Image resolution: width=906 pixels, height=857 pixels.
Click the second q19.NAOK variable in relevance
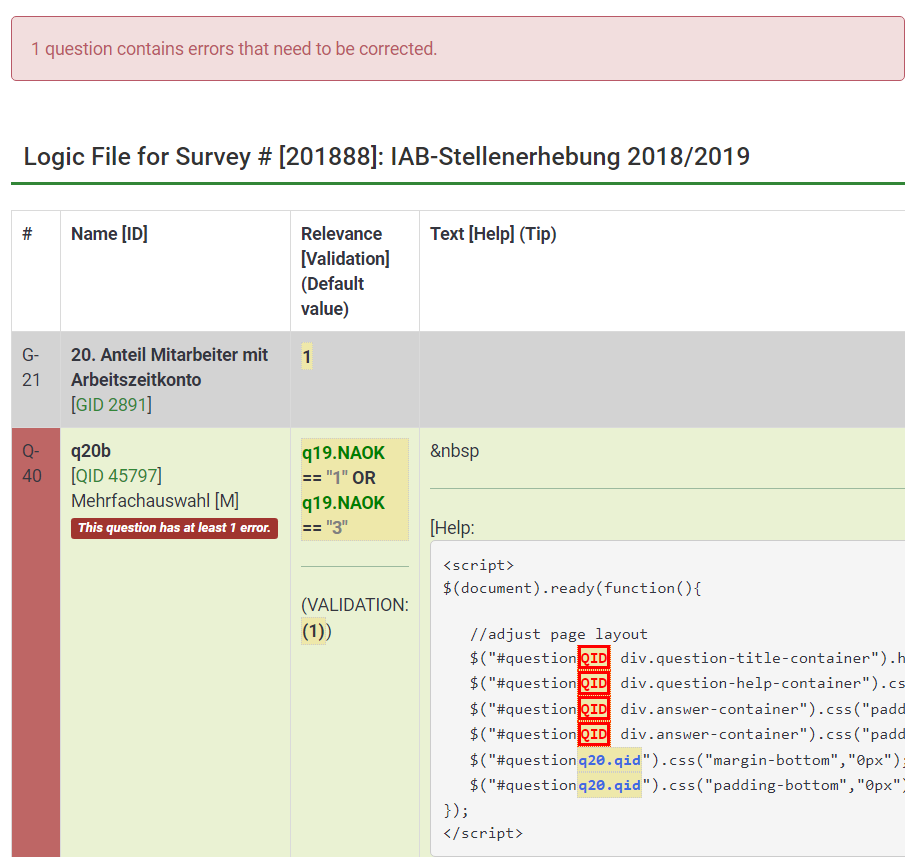coord(343,502)
